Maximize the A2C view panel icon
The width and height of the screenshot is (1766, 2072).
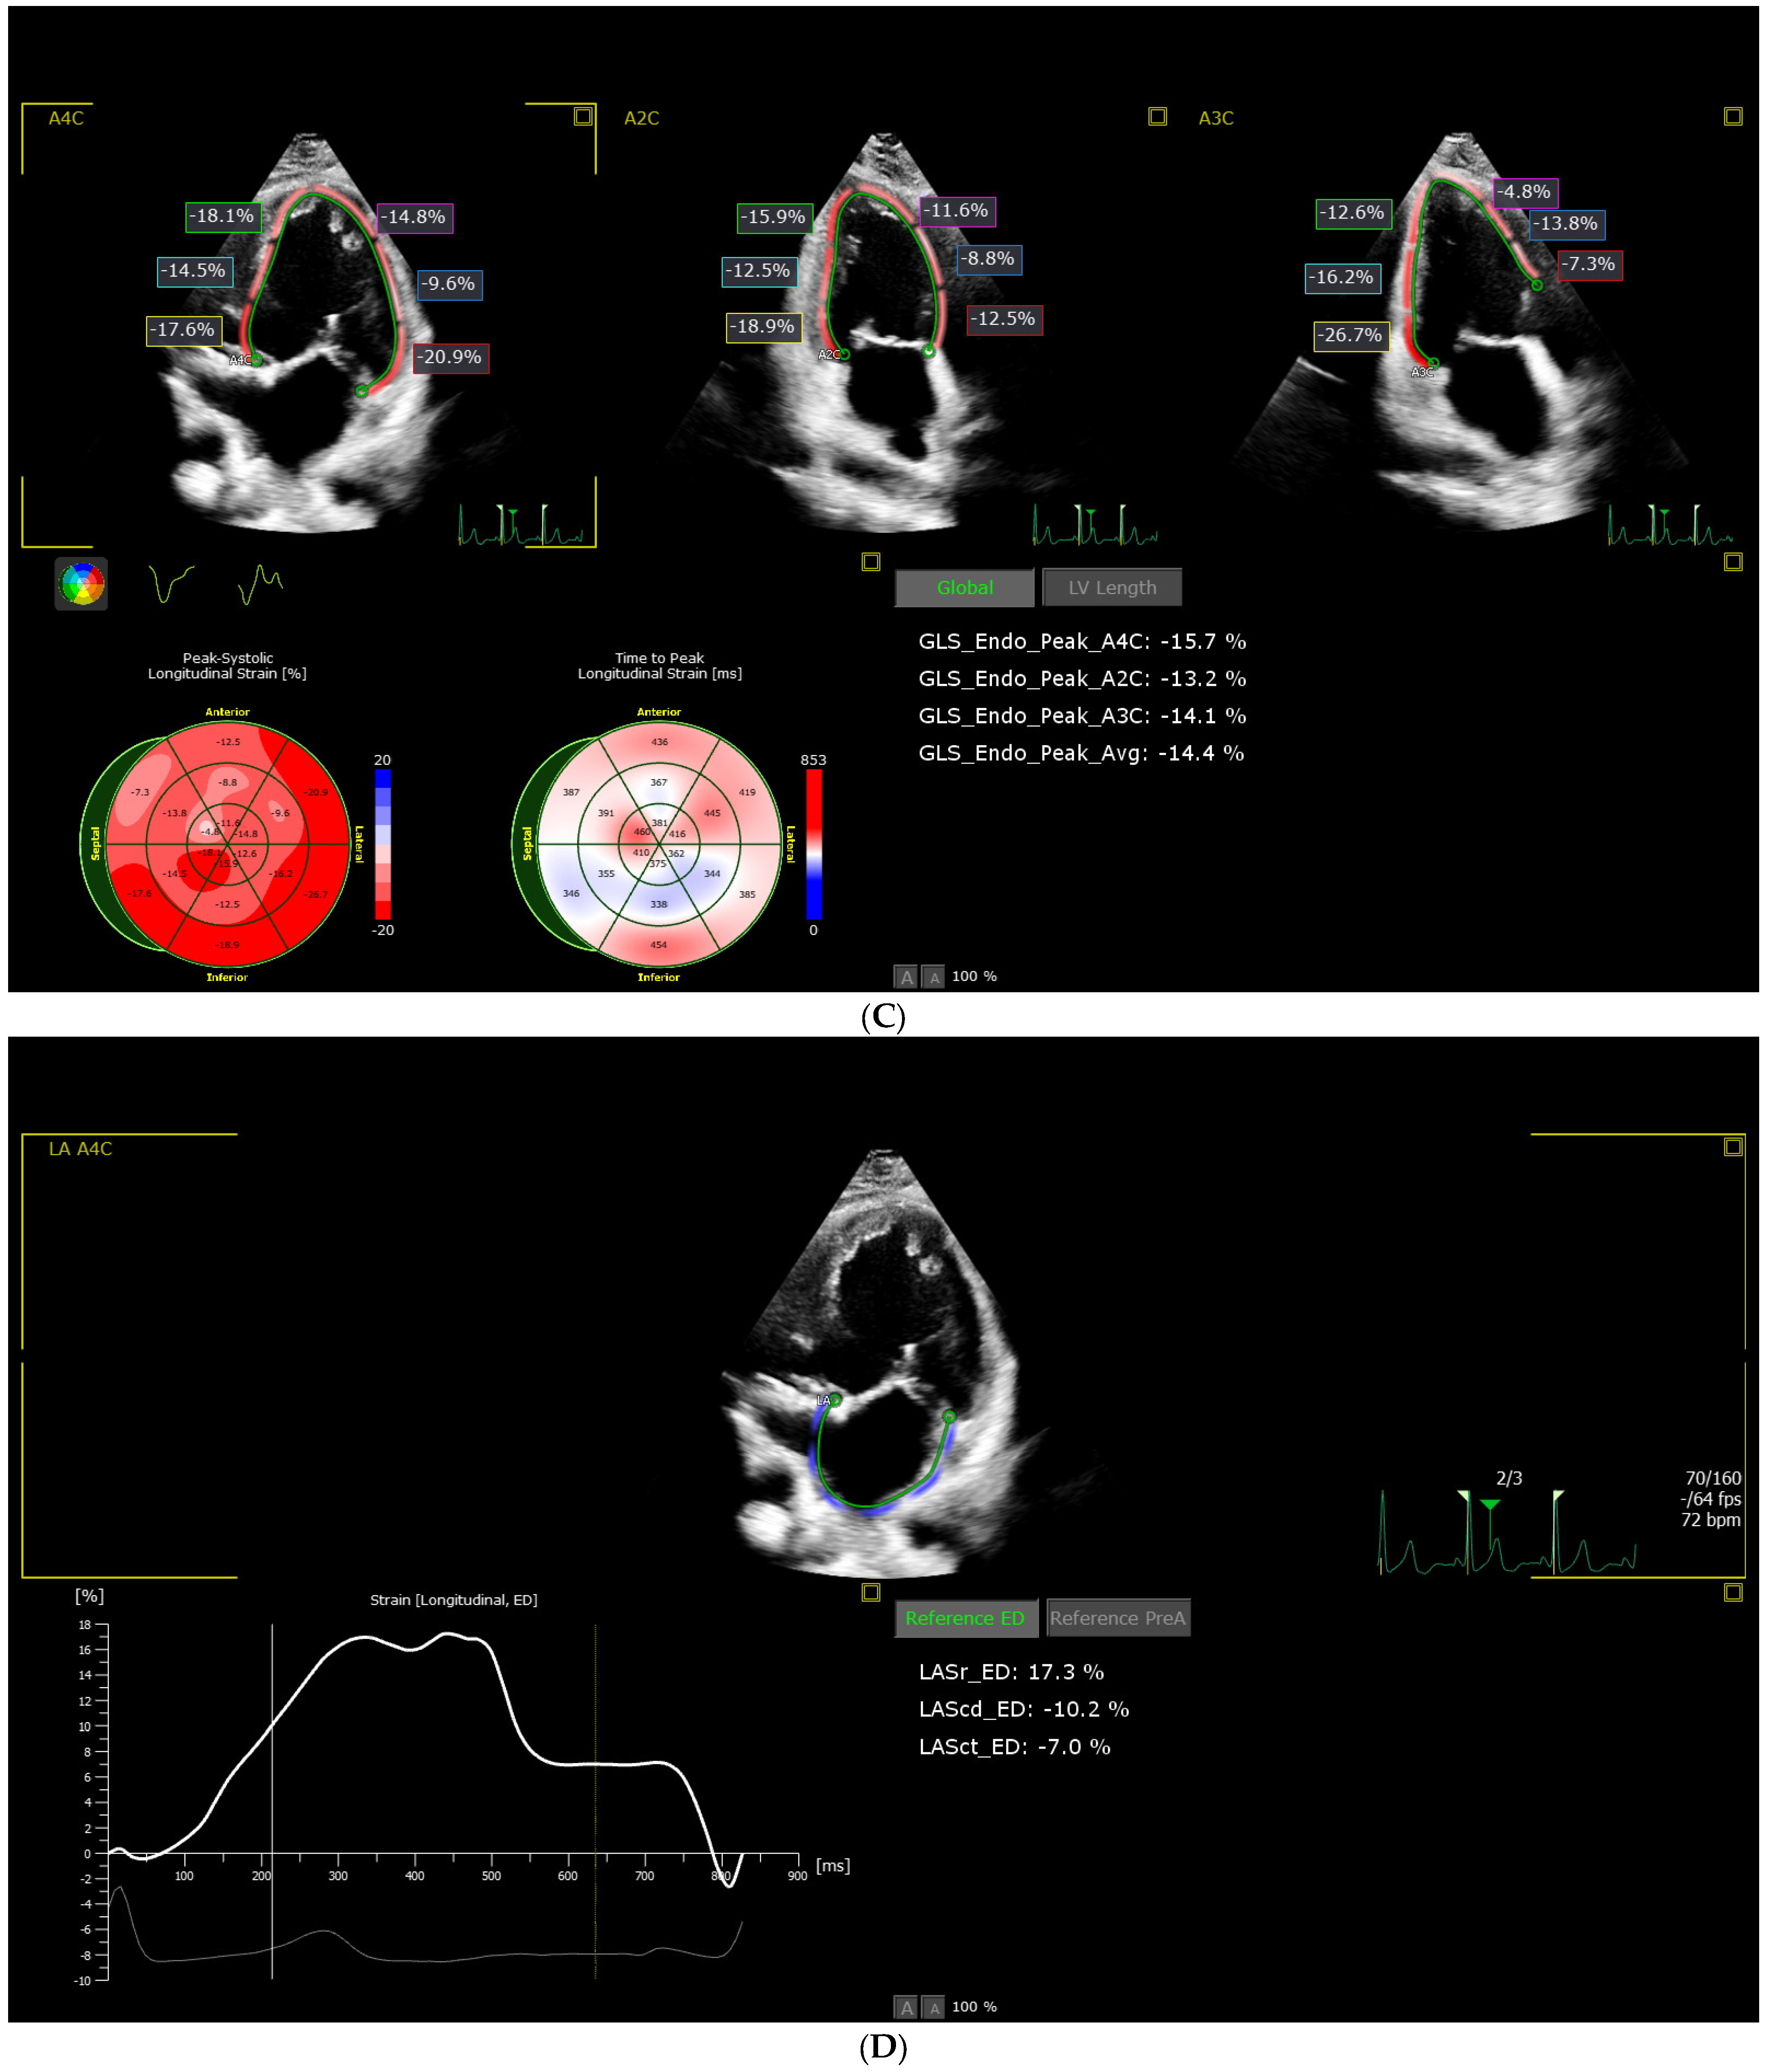[x=1157, y=117]
